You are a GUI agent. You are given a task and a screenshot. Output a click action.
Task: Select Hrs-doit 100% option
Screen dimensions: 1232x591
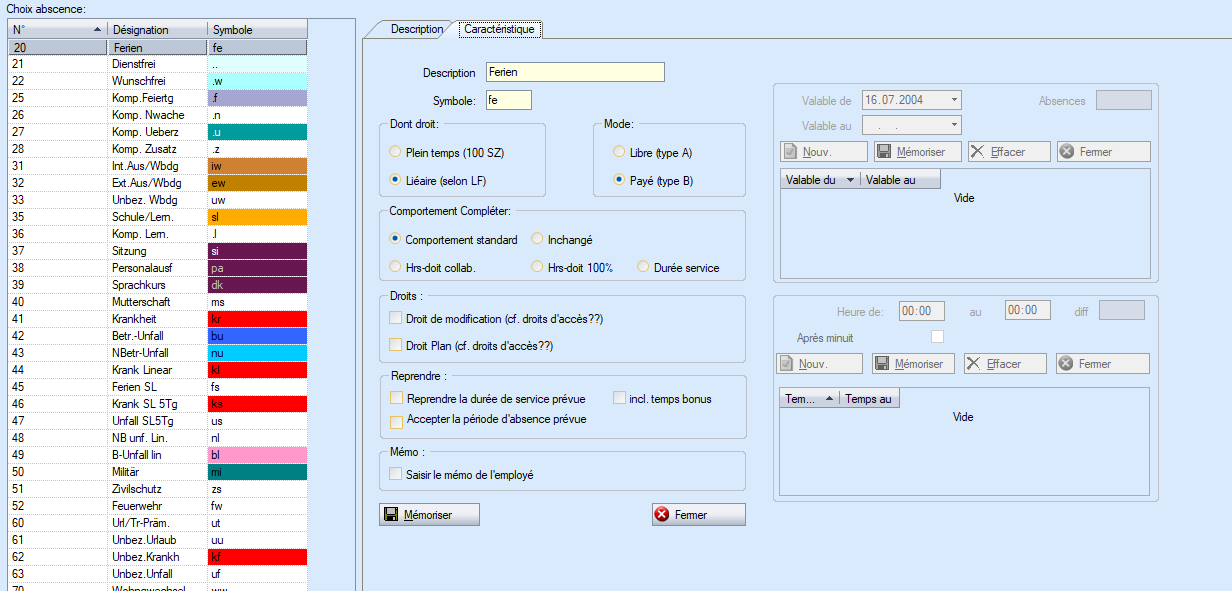pyautogui.click(x=537, y=268)
